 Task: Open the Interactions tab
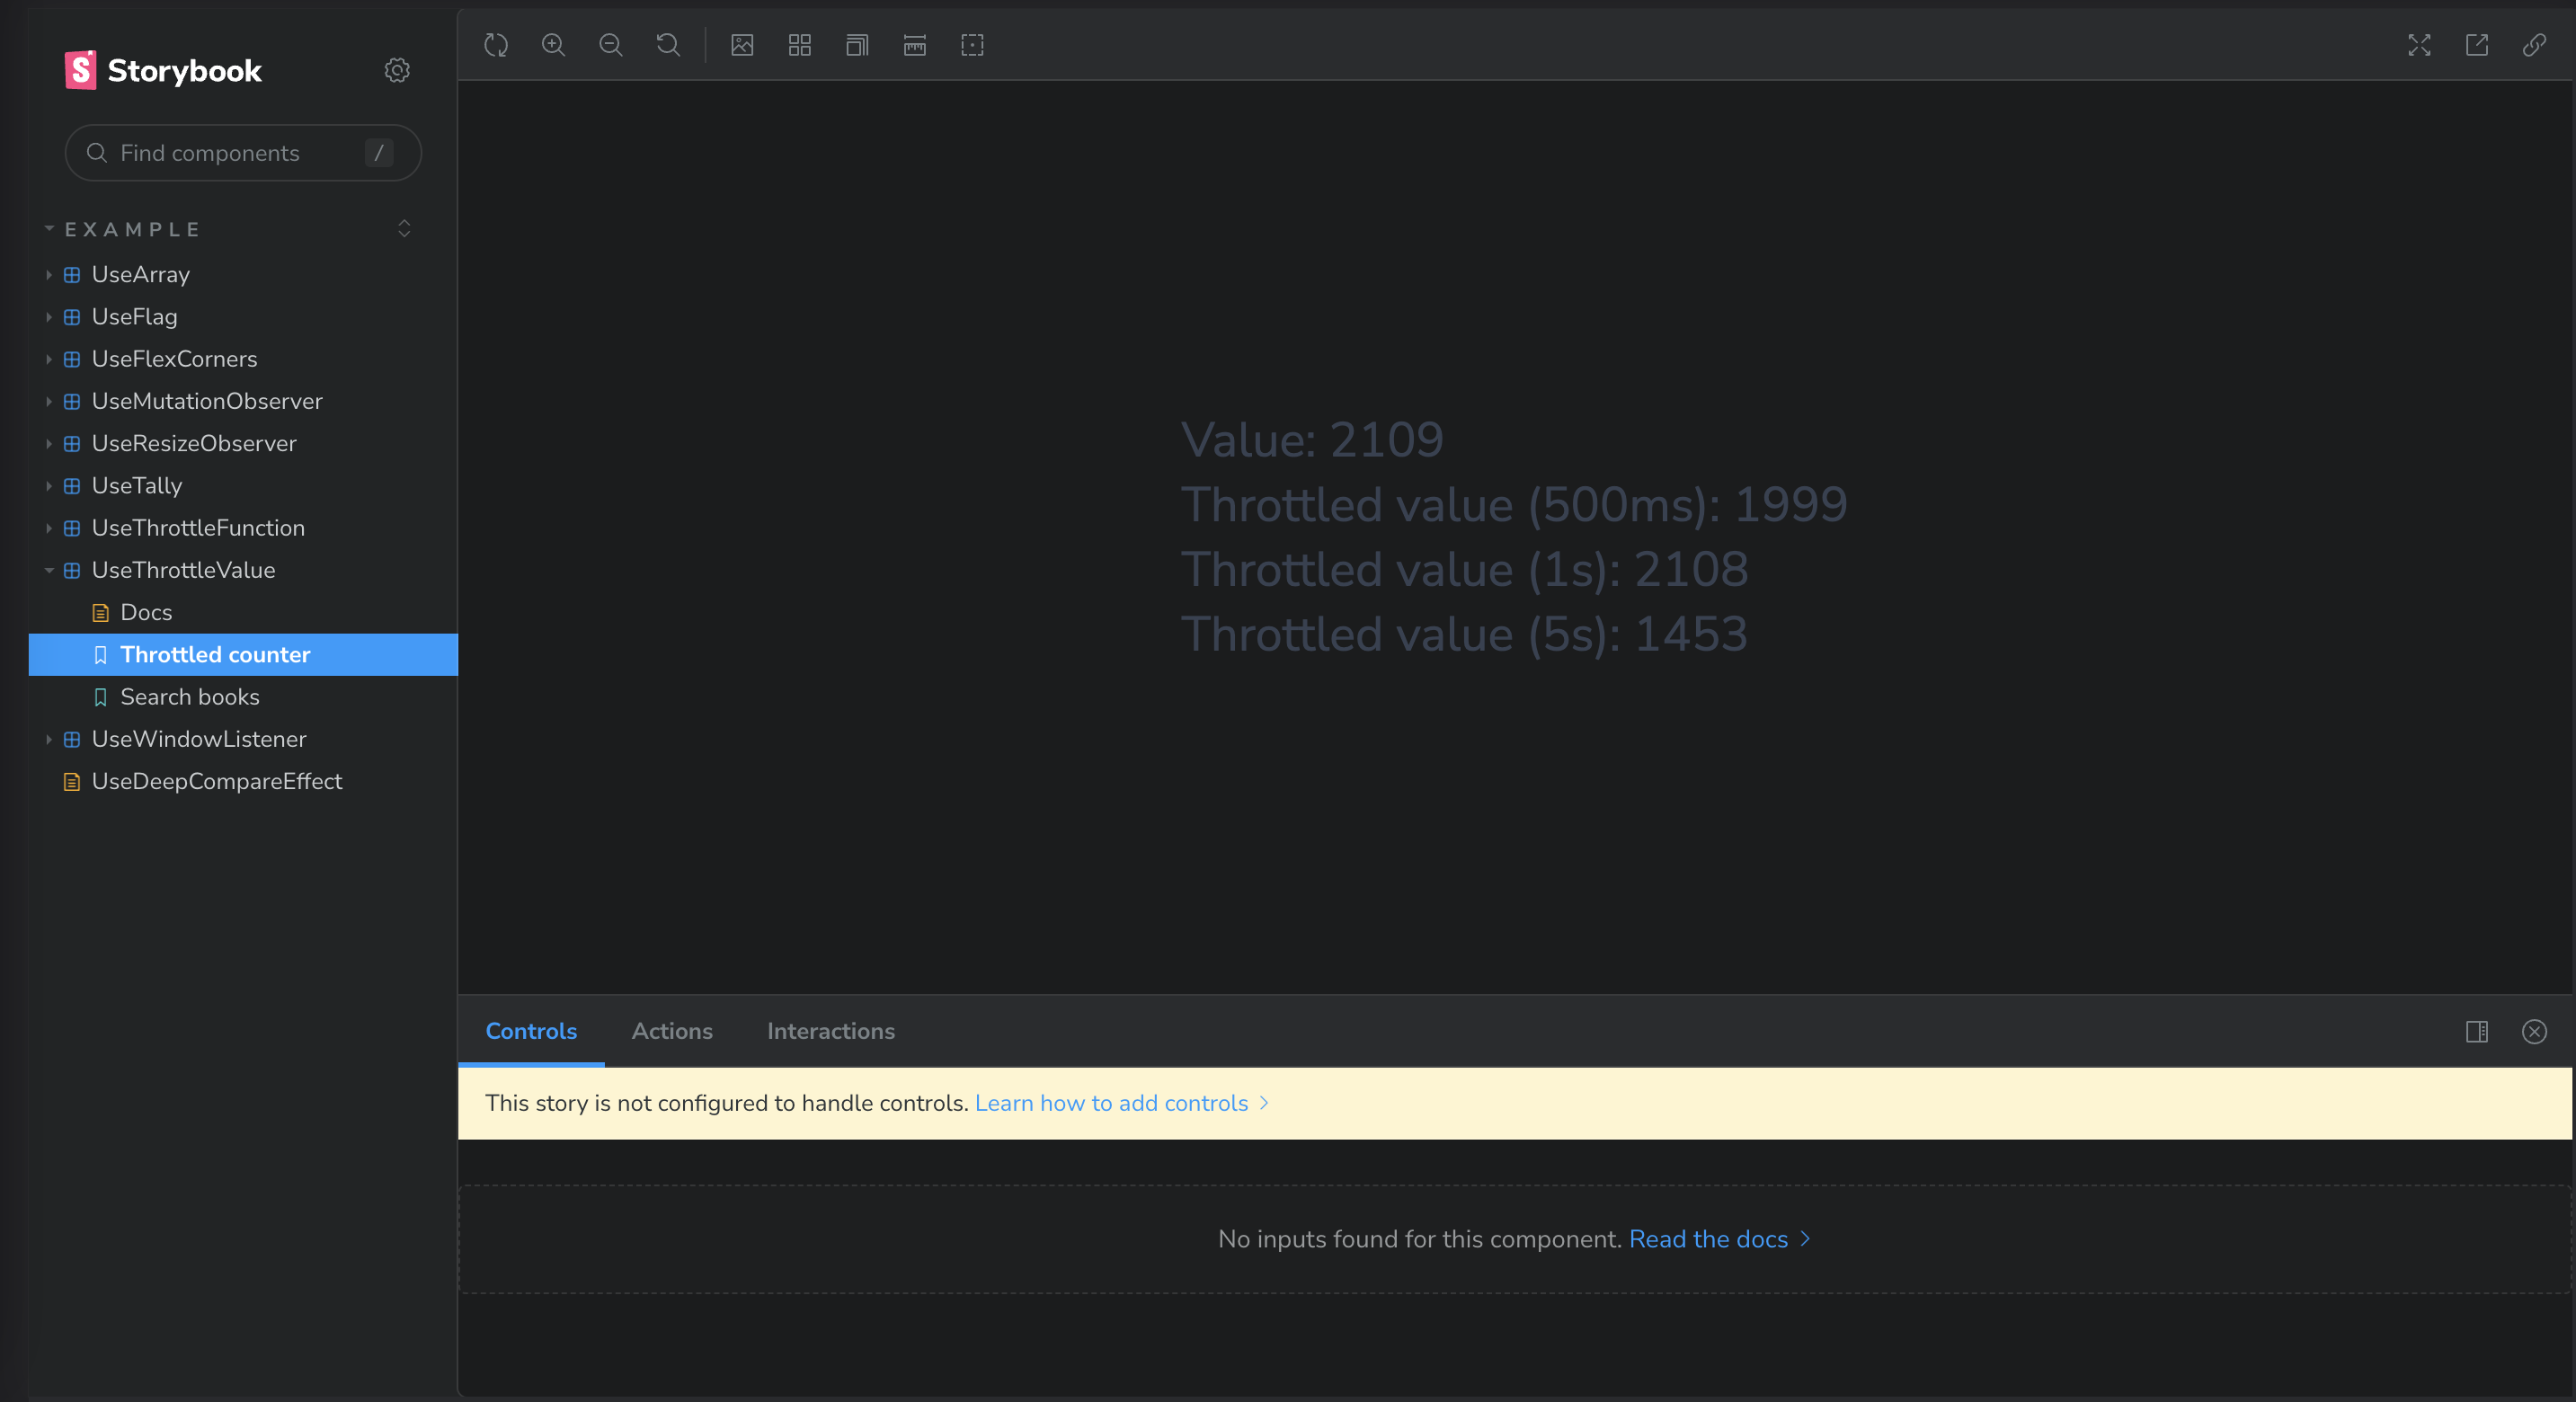[x=830, y=1031]
